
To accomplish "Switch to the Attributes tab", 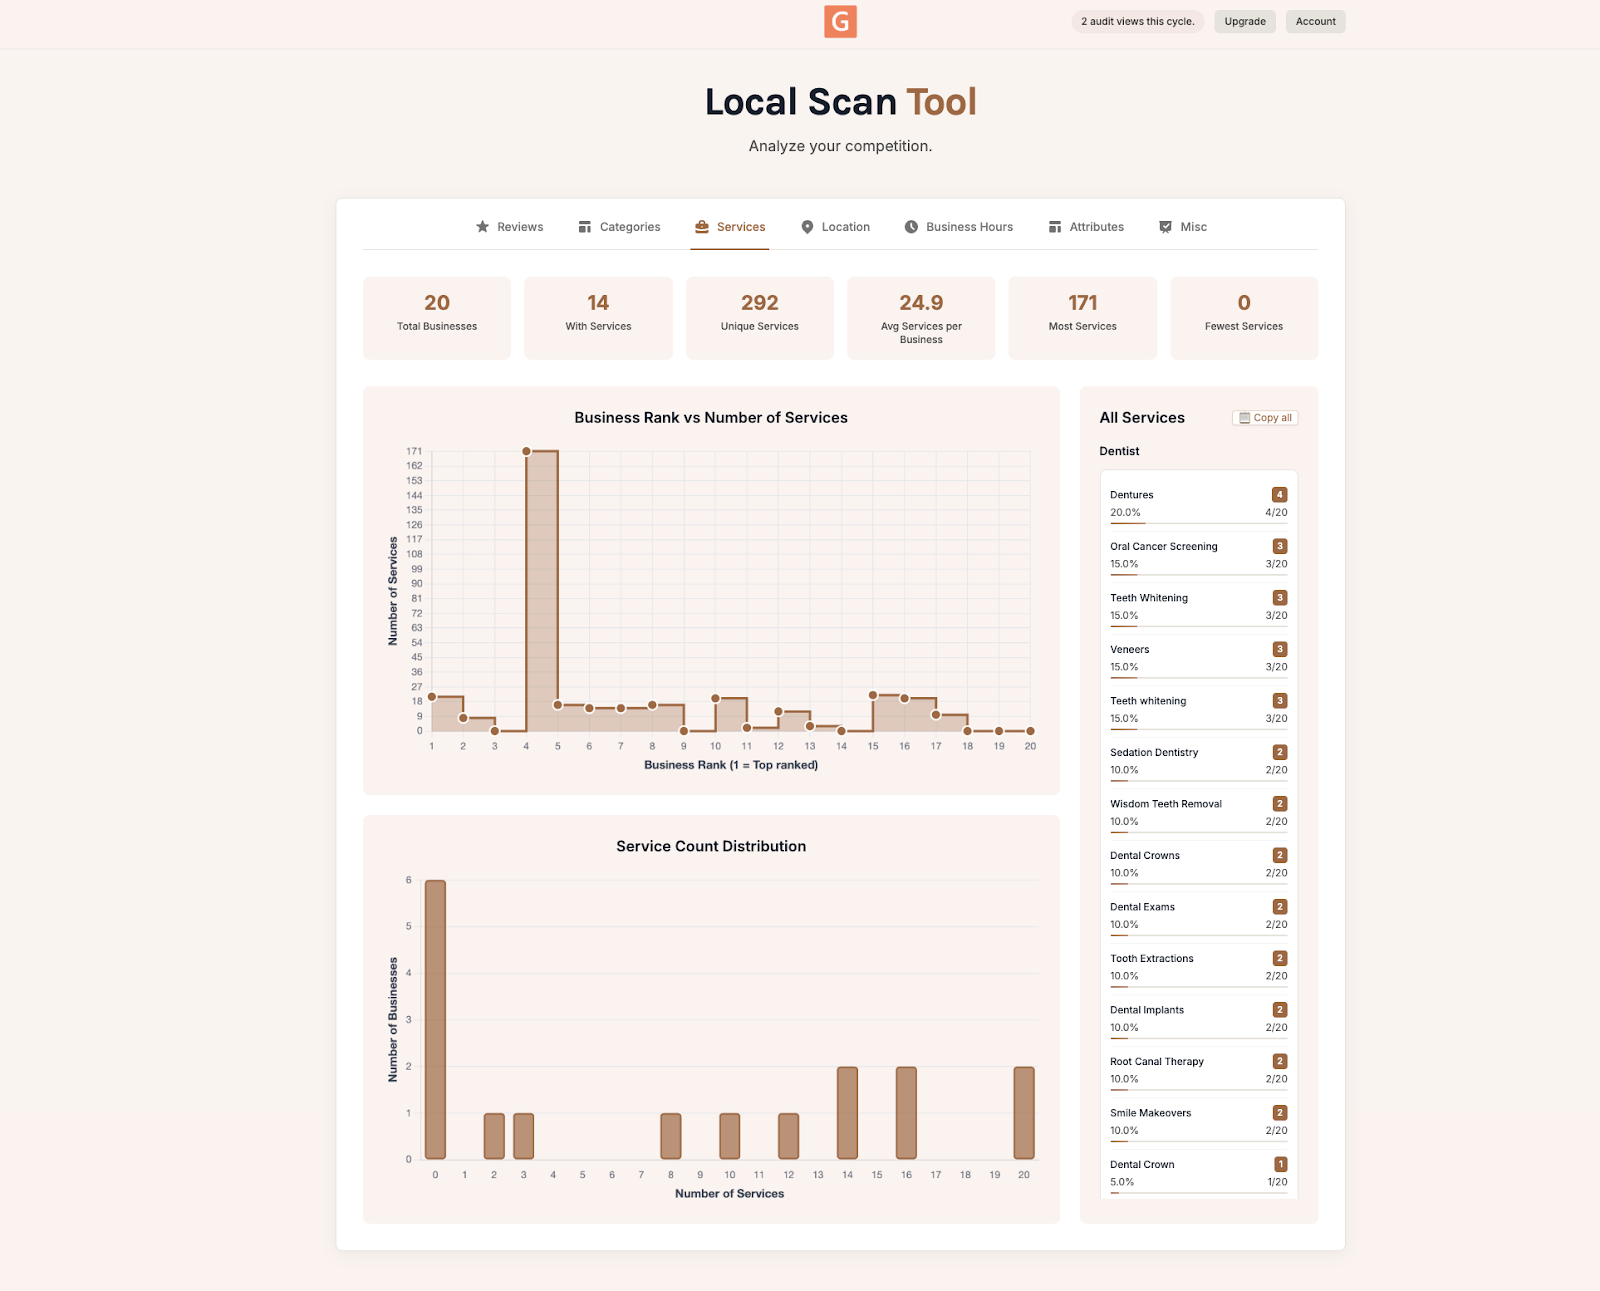I will tap(1086, 227).
